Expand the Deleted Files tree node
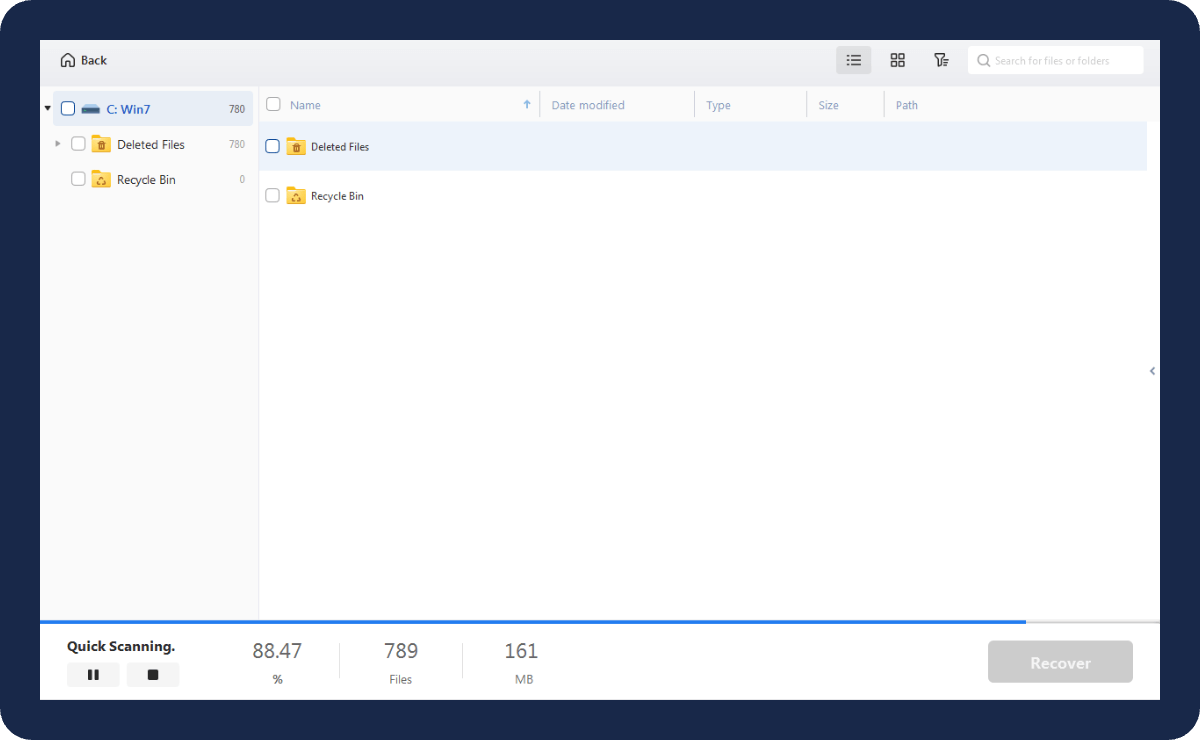Image resolution: width=1200 pixels, height=740 pixels. (x=58, y=144)
